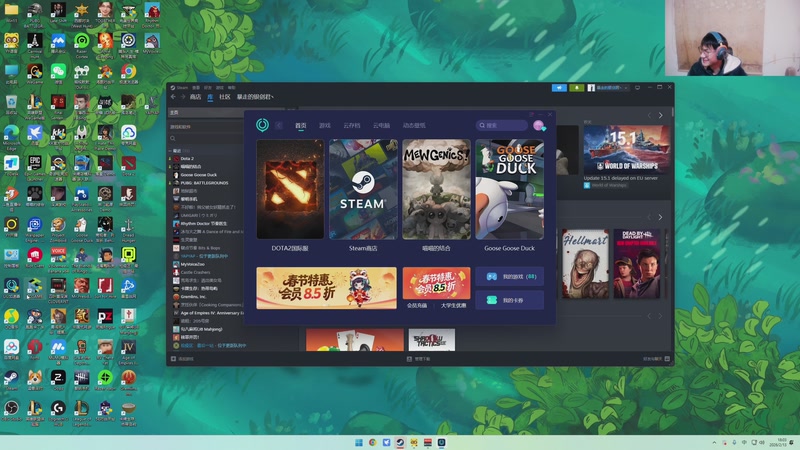Open 管理下载 in the Steam bottom bar

pos(418,359)
